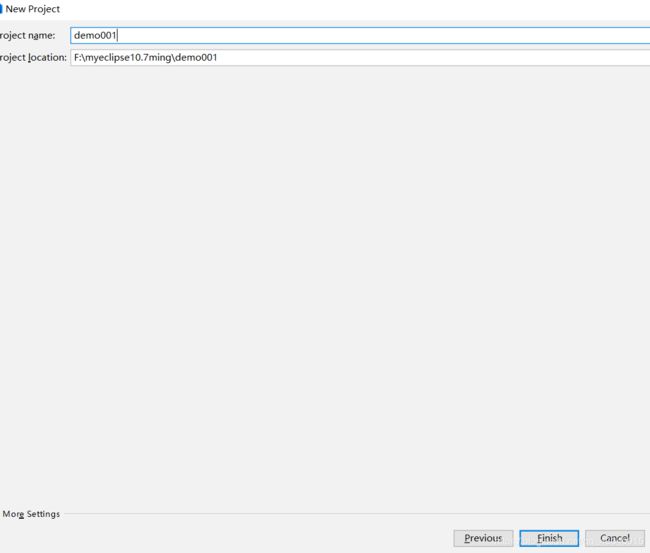The image size is (650, 553).
Task: Click the New Project title bar text
Action: point(33,9)
